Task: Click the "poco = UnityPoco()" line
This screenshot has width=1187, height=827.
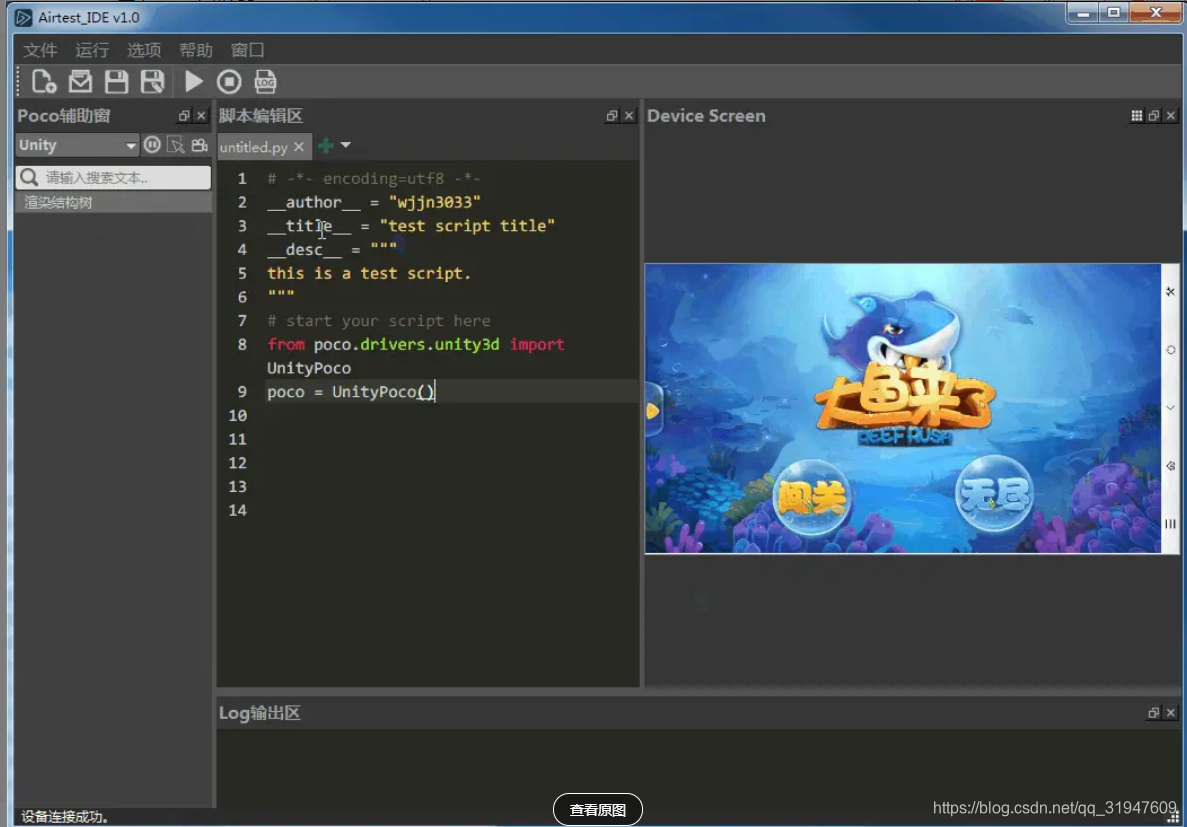Action: tap(351, 392)
